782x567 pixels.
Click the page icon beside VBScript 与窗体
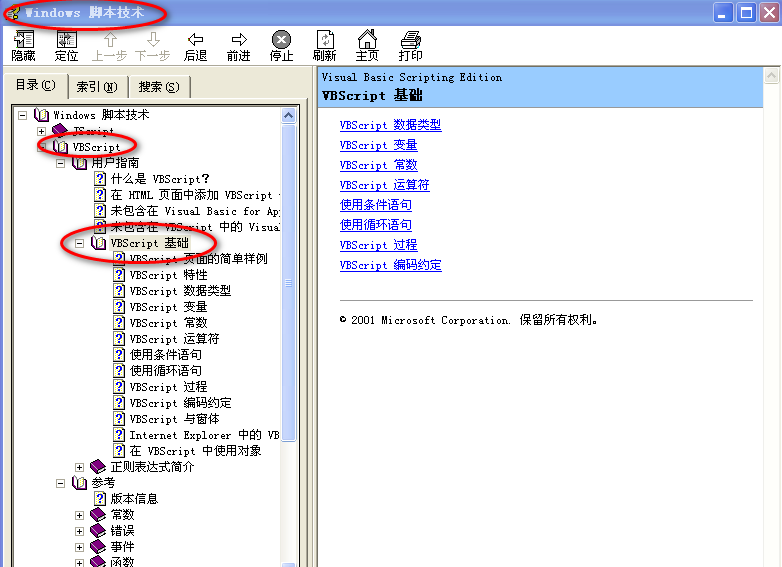pyautogui.click(x=119, y=419)
